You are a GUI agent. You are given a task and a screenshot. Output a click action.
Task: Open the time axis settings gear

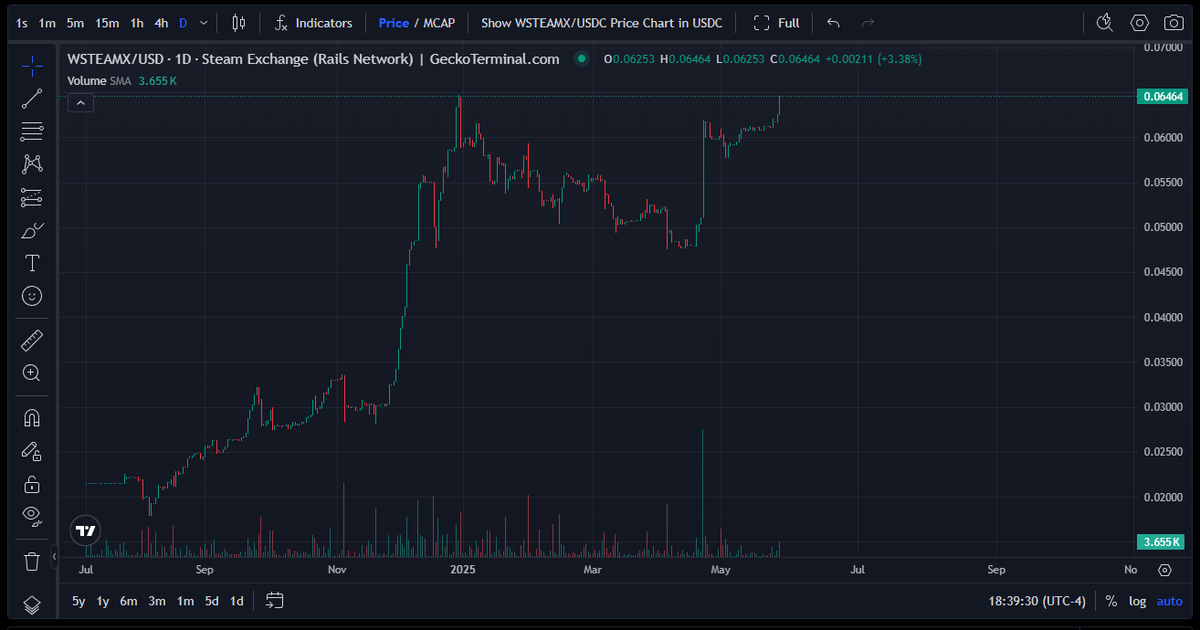(1165, 570)
